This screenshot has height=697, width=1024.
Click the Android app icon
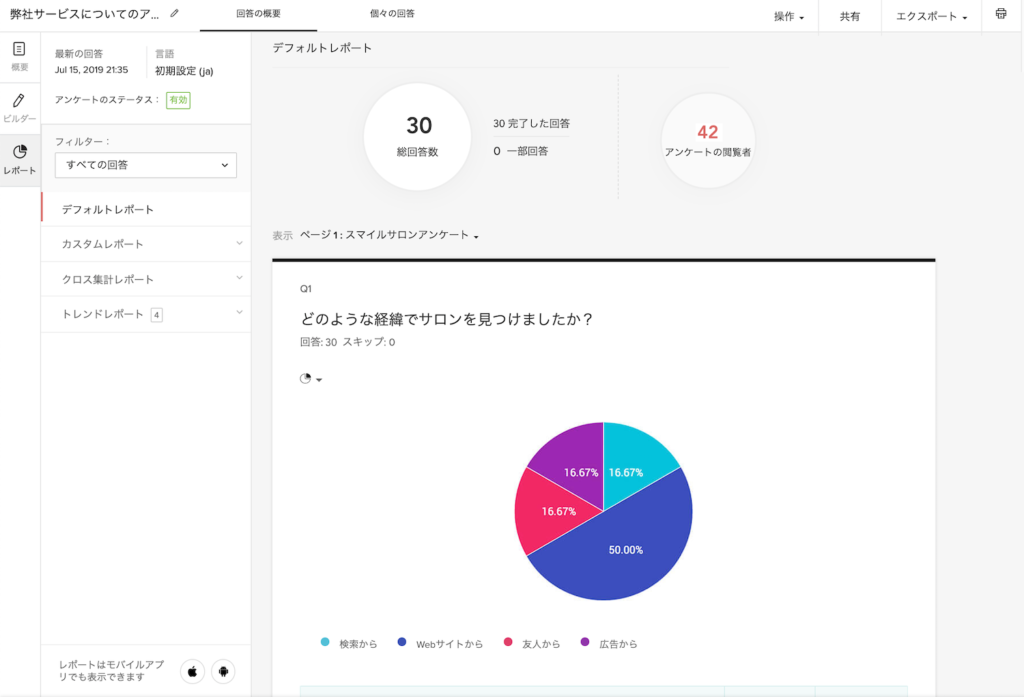pyautogui.click(x=223, y=672)
